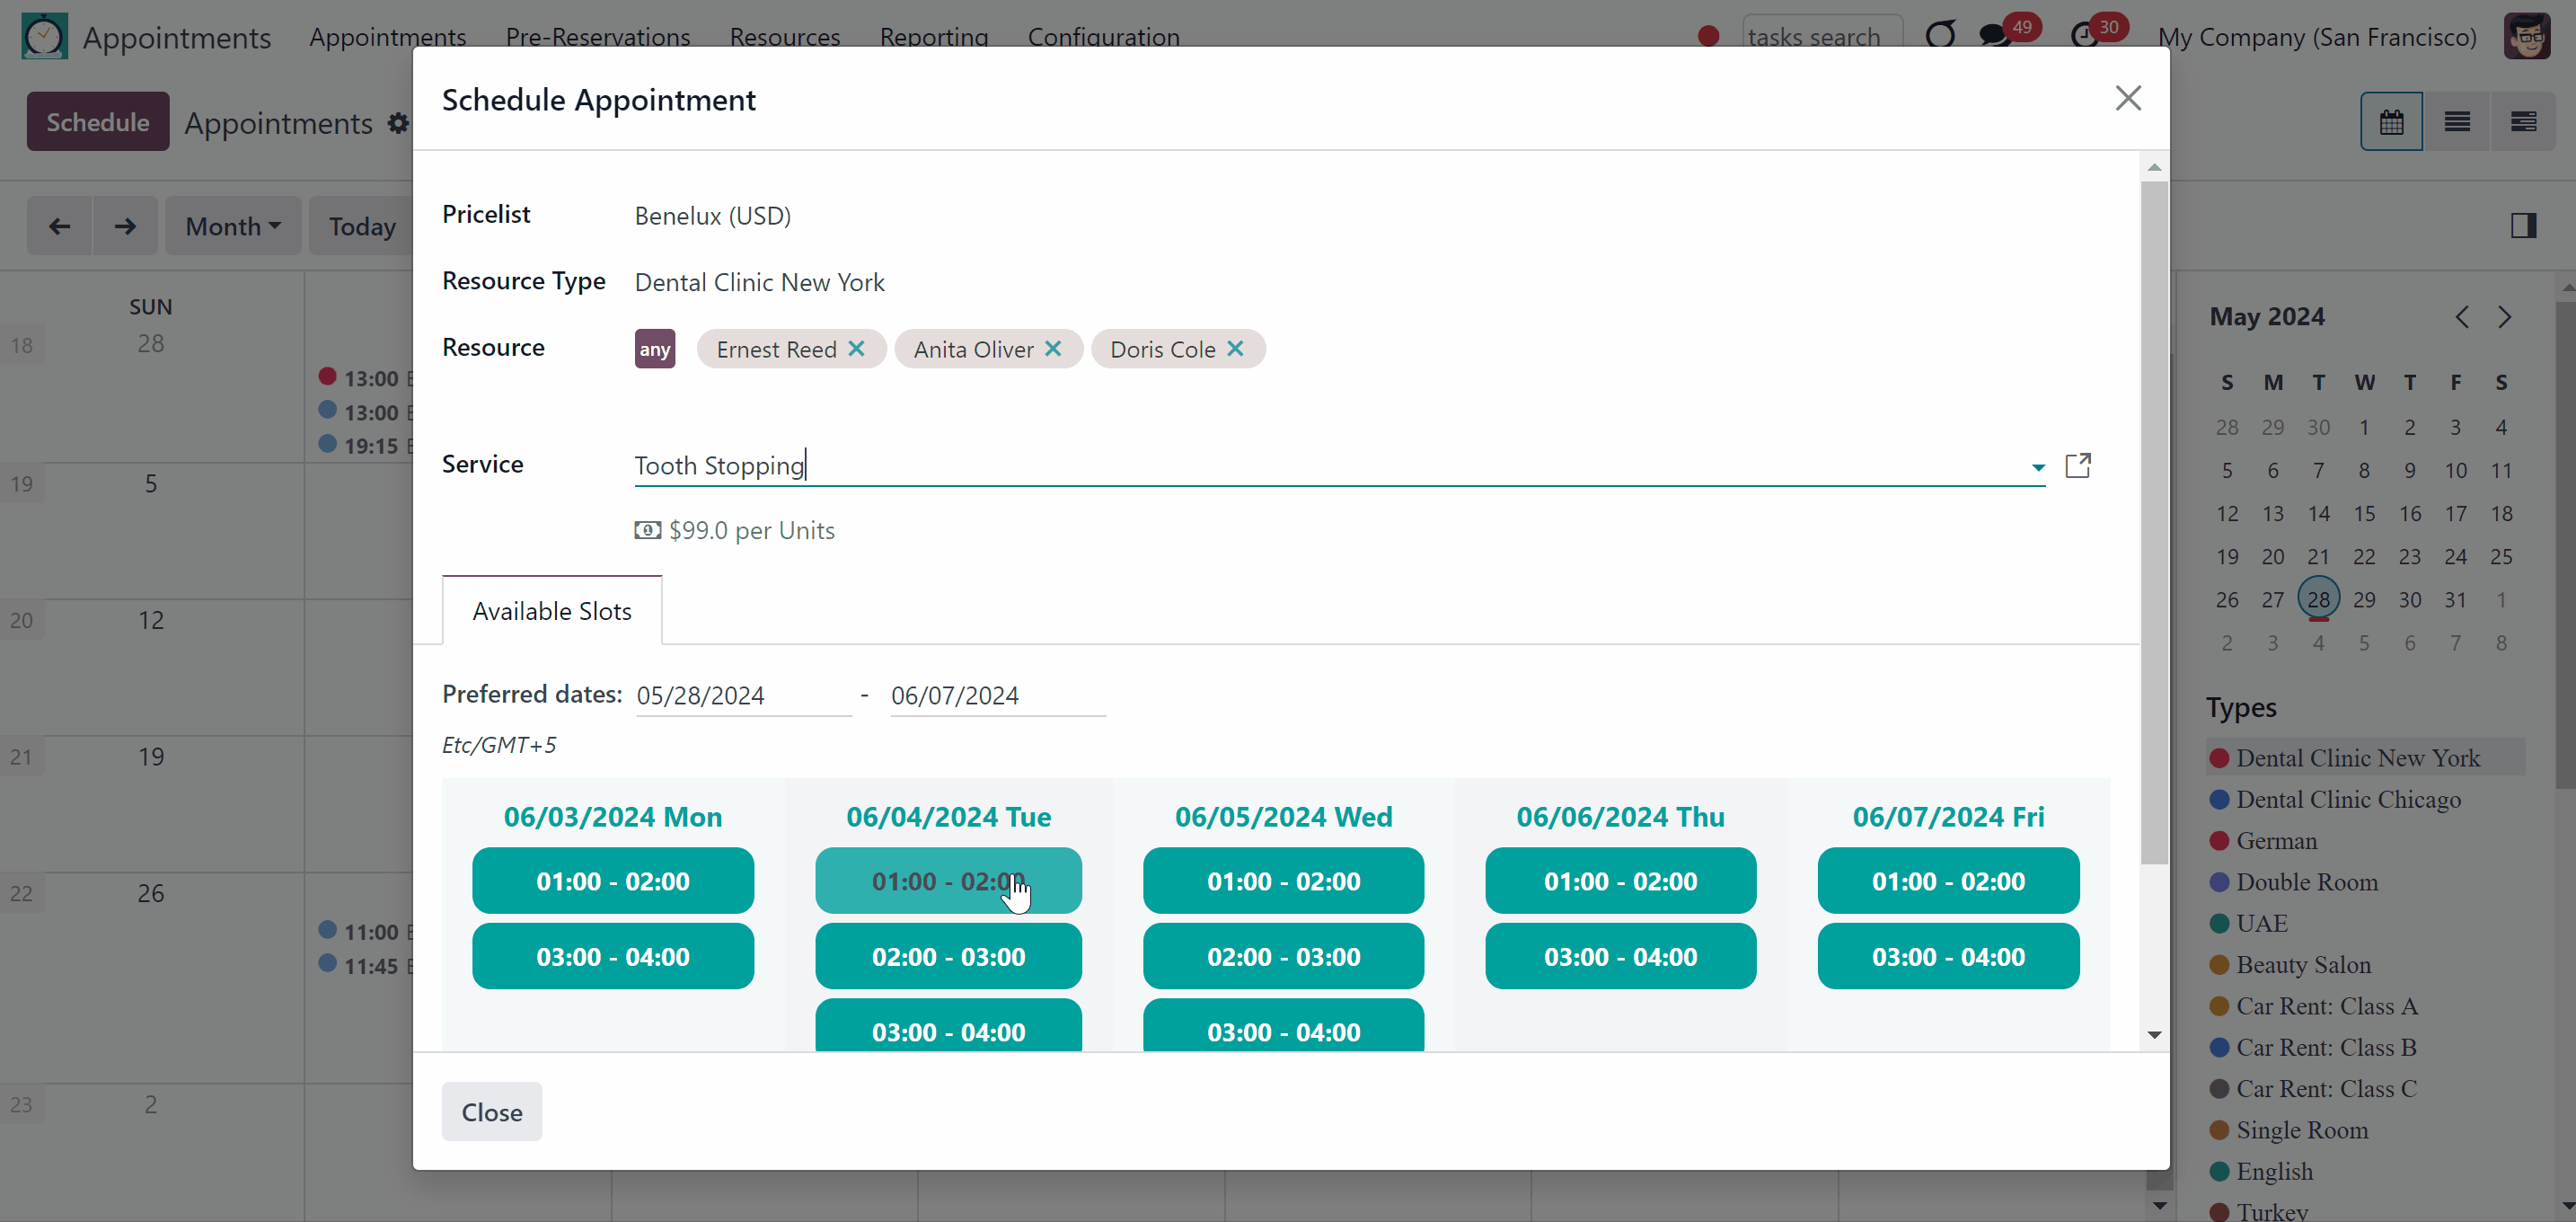Toggle German type filter

click(2275, 841)
